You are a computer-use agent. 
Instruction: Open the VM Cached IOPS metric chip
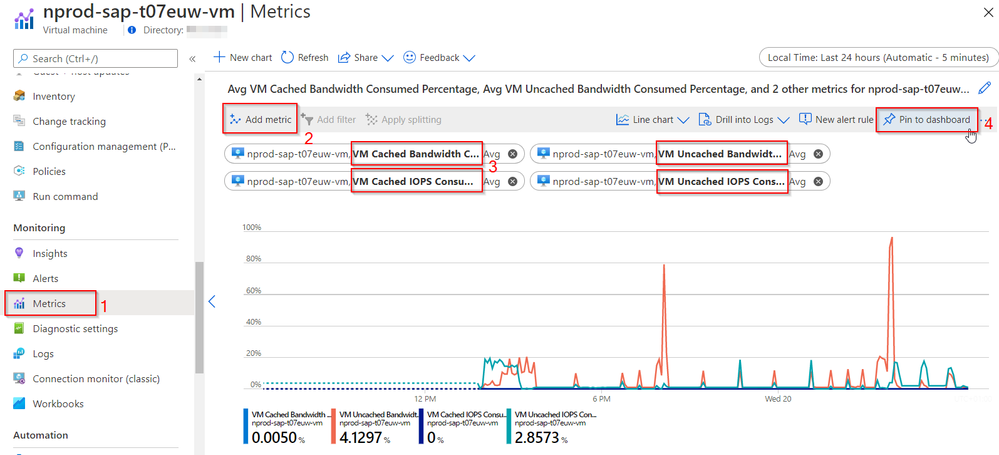374,182
